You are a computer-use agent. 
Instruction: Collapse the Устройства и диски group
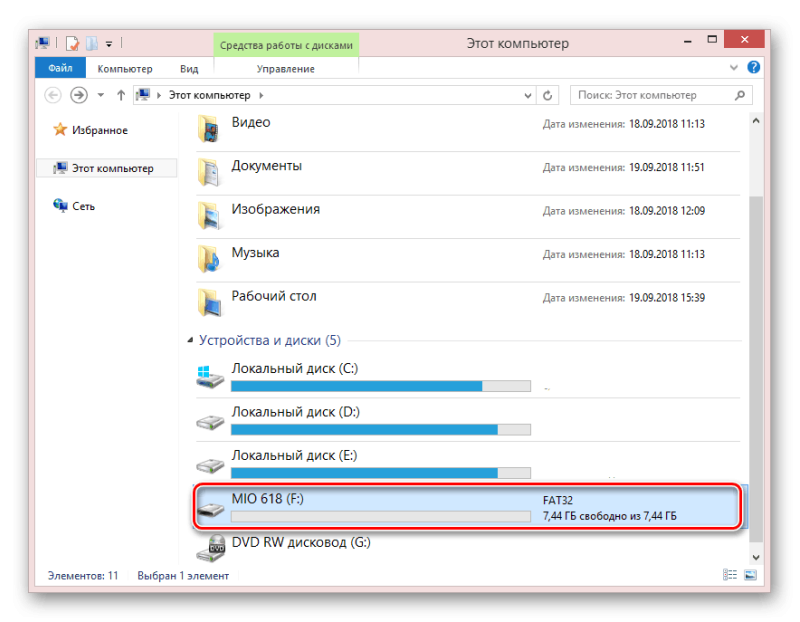pos(190,340)
